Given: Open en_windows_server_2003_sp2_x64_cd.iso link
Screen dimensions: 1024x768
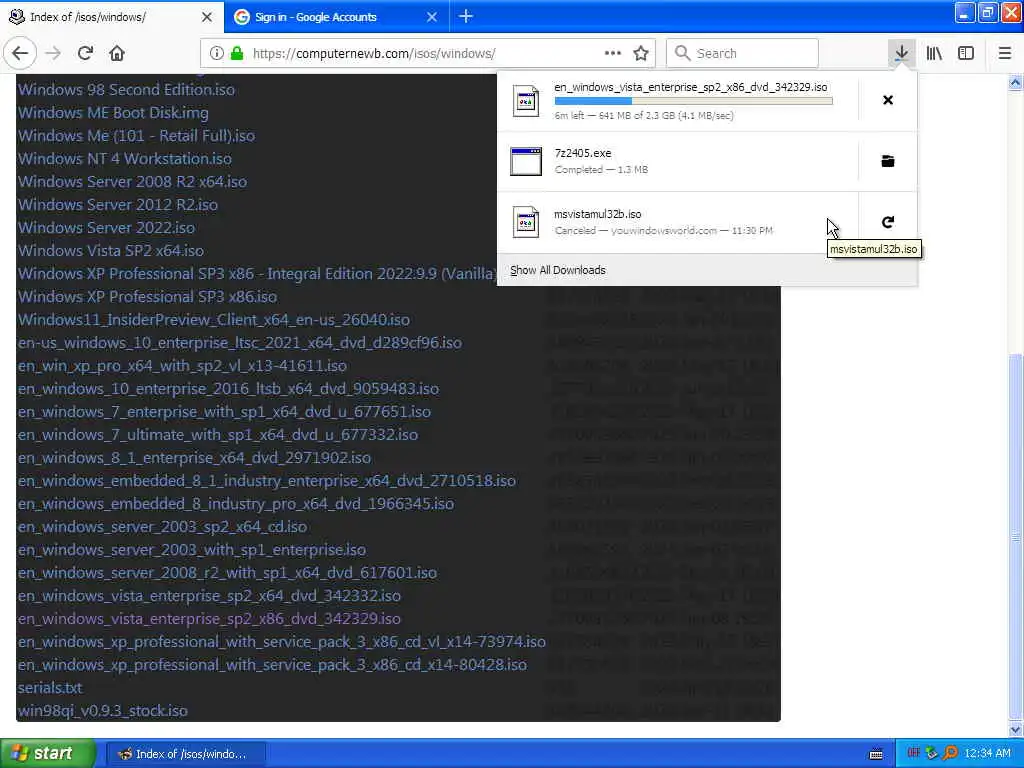Looking at the screenshot, I should point(162,527).
